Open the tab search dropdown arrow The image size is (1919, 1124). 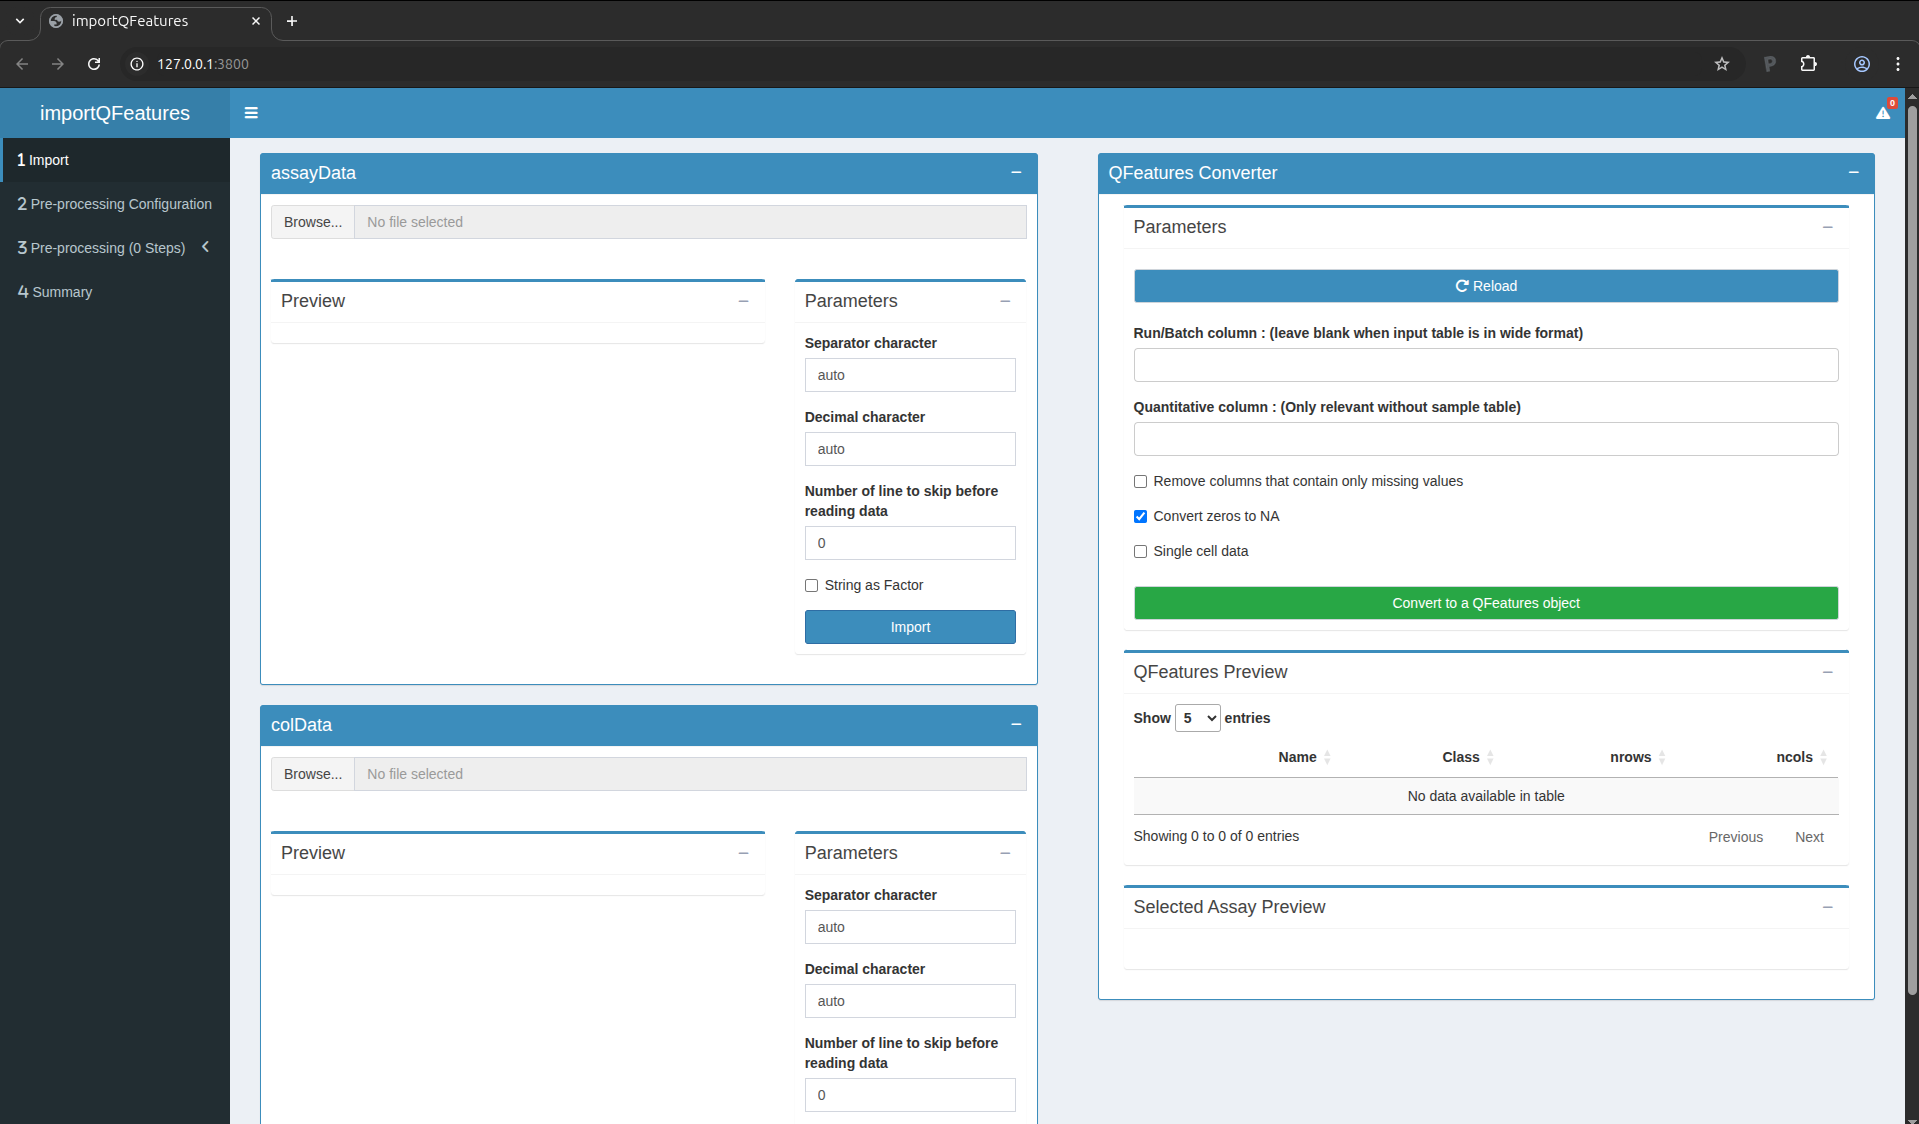point(20,21)
